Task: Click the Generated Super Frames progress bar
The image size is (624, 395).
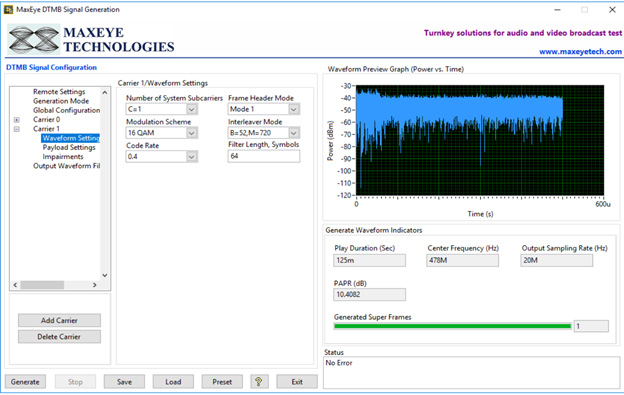Action: [x=453, y=326]
